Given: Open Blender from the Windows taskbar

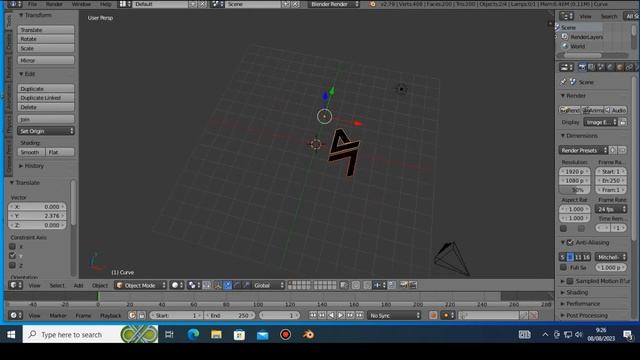Looking at the screenshot, I should coord(308,335).
